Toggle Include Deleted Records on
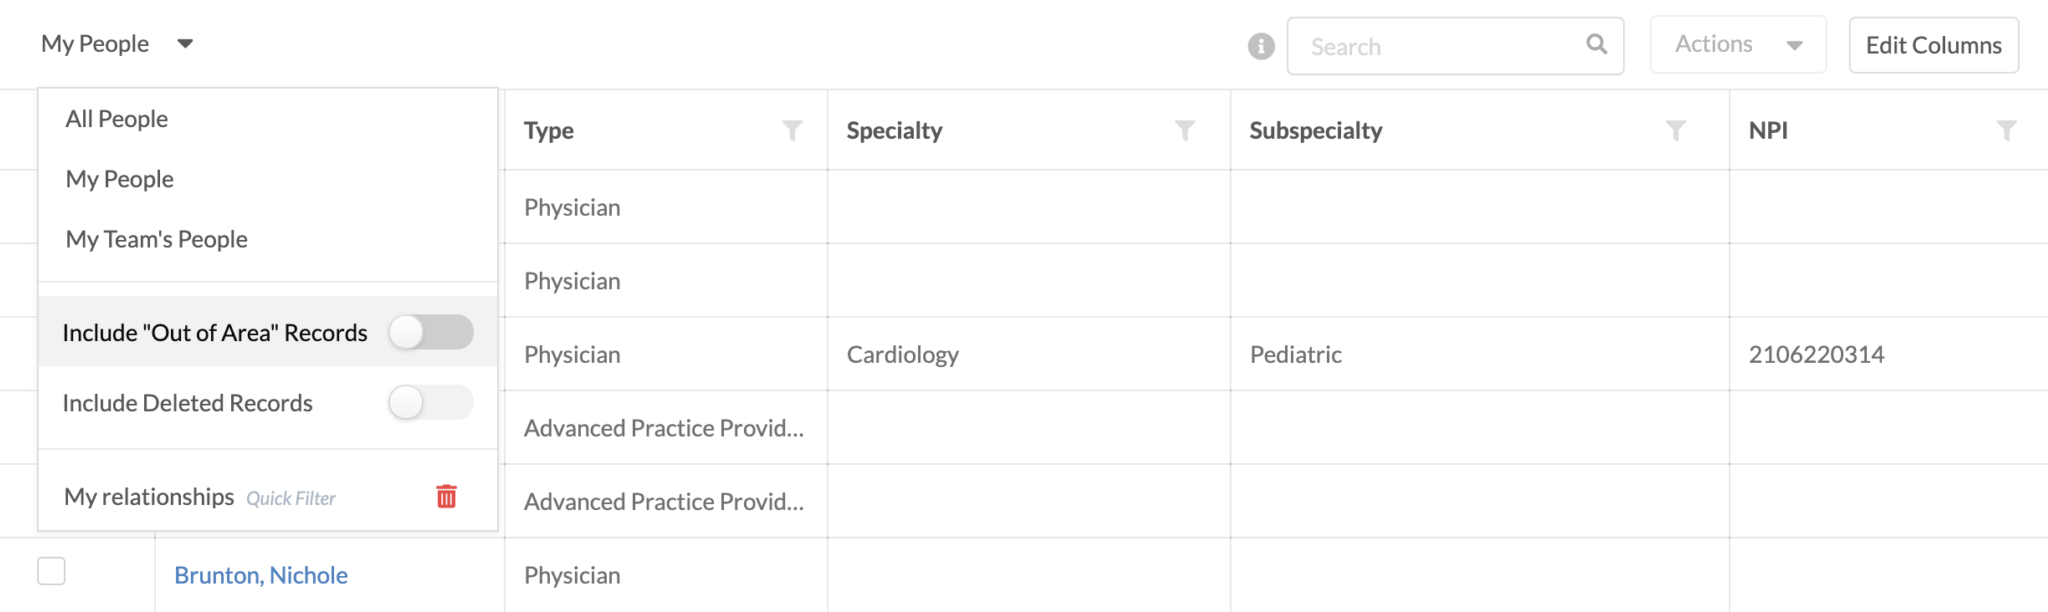Image resolution: width=2048 pixels, height=612 pixels. (x=431, y=402)
